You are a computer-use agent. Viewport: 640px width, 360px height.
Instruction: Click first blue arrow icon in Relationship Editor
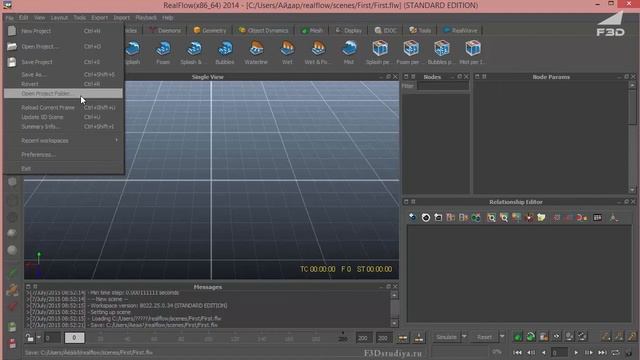tap(413, 217)
